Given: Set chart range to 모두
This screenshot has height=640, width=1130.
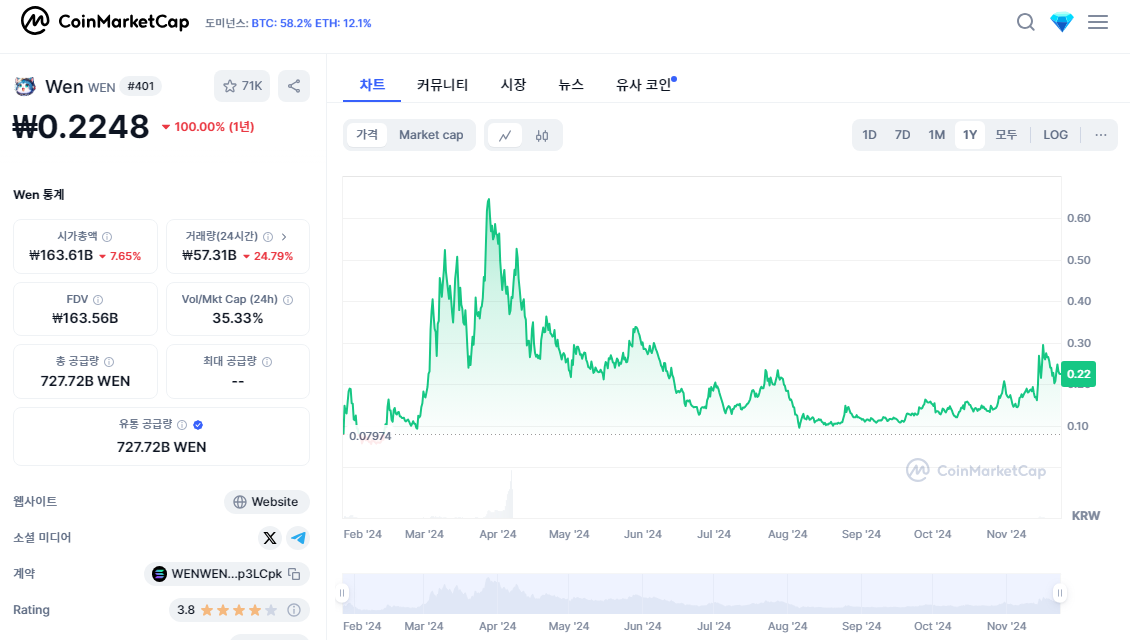Looking at the screenshot, I should pos(1006,135).
